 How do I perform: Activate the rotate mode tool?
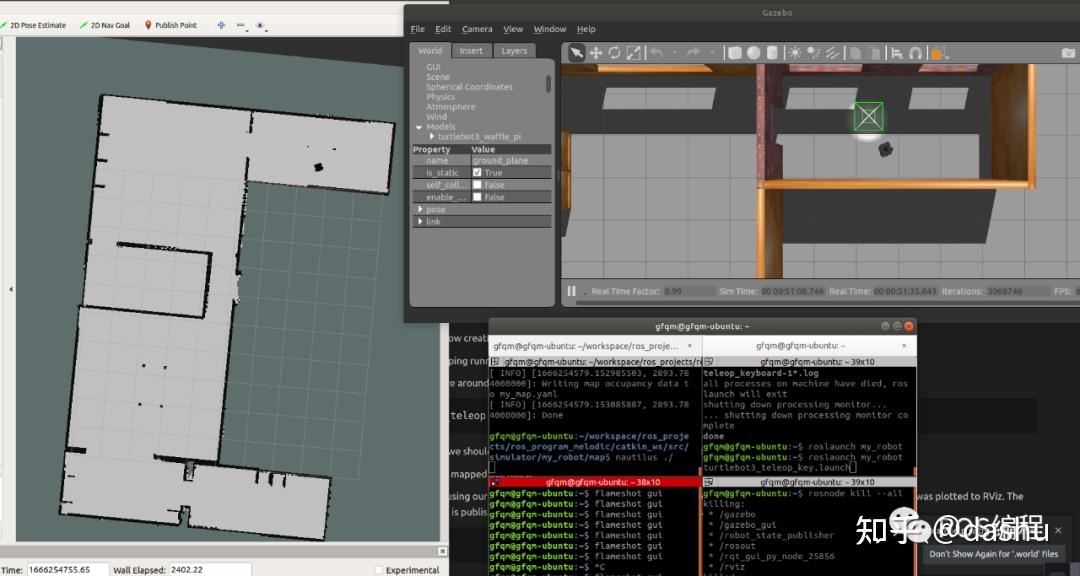tap(614, 53)
